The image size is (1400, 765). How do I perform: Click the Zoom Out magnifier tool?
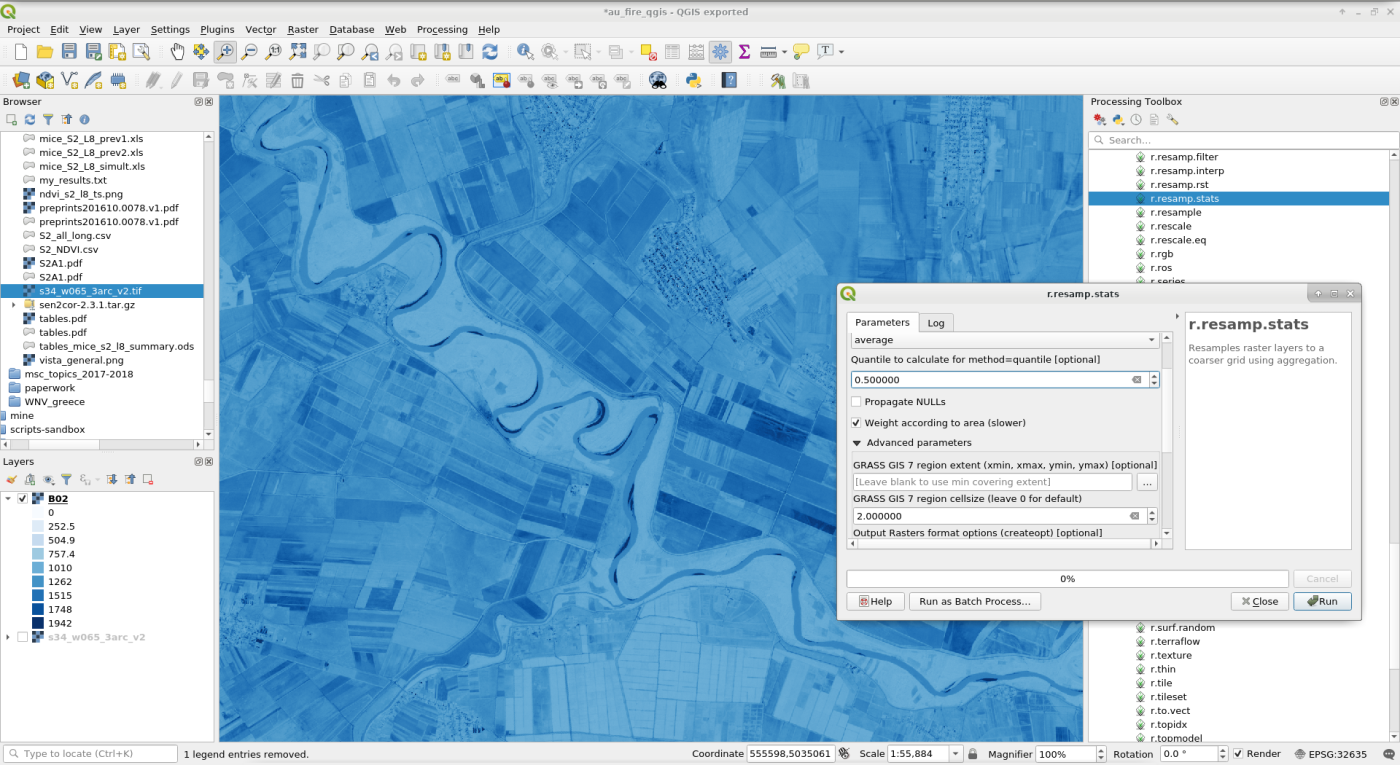[x=249, y=51]
